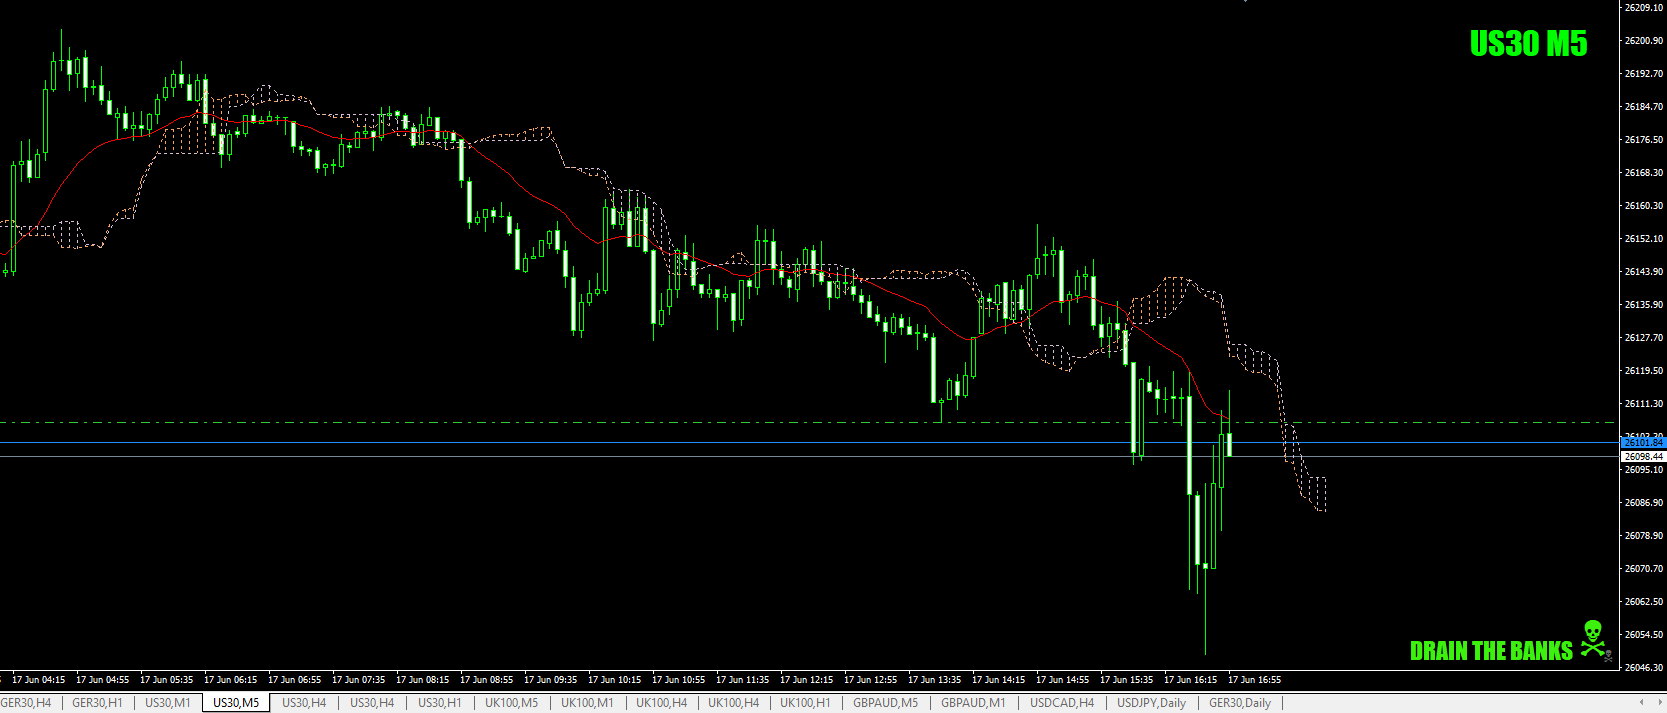1667x713 pixels.
Task: Select the UK100,M1 chart tab
Action: [x=587, y=703]
